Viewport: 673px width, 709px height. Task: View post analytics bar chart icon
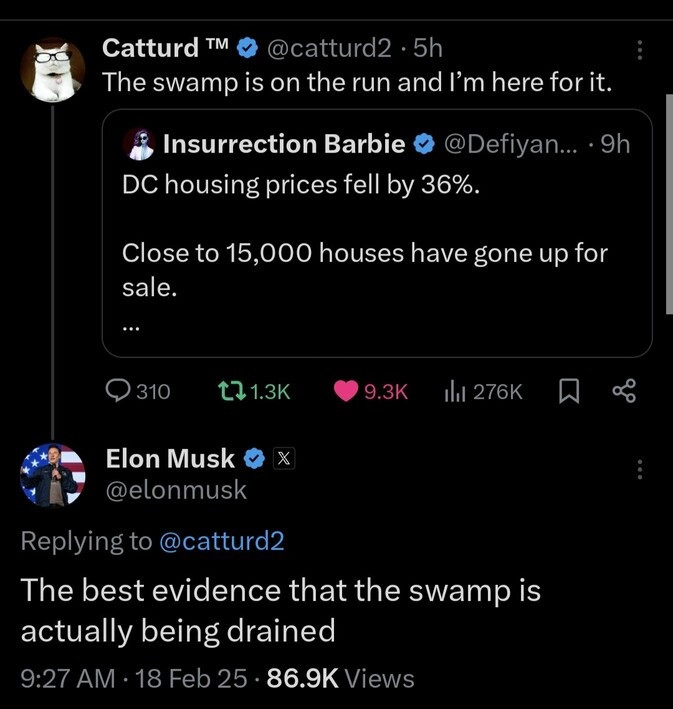[455, 391]
